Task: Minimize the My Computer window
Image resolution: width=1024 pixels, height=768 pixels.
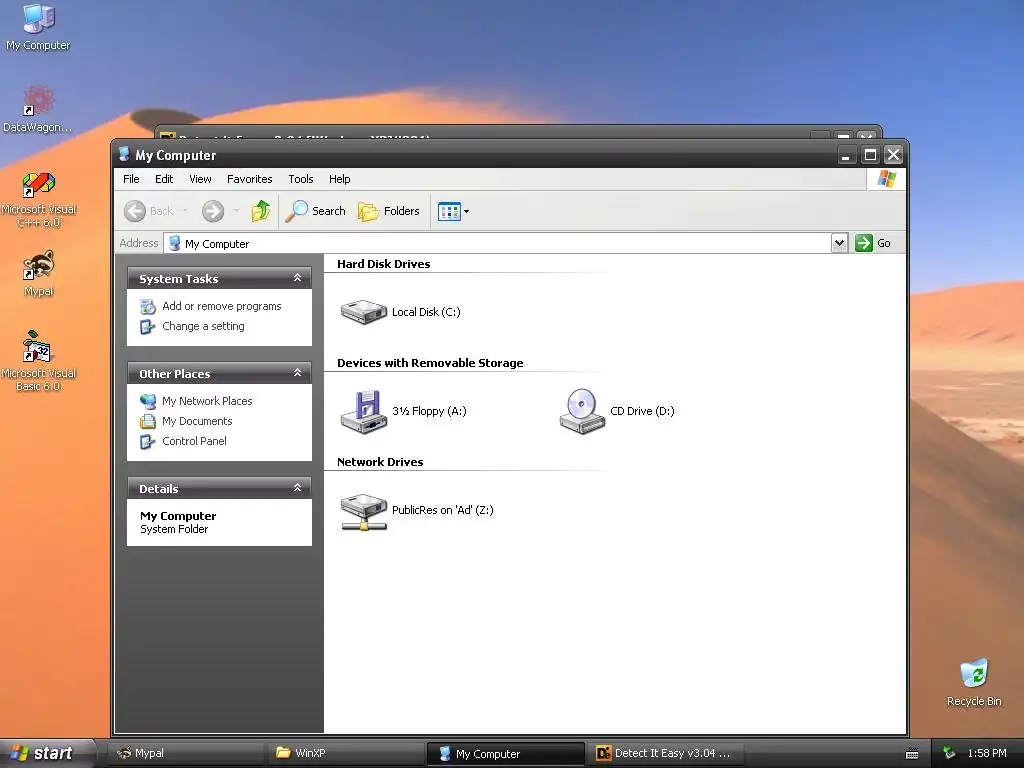Action: tap(846, 155)
